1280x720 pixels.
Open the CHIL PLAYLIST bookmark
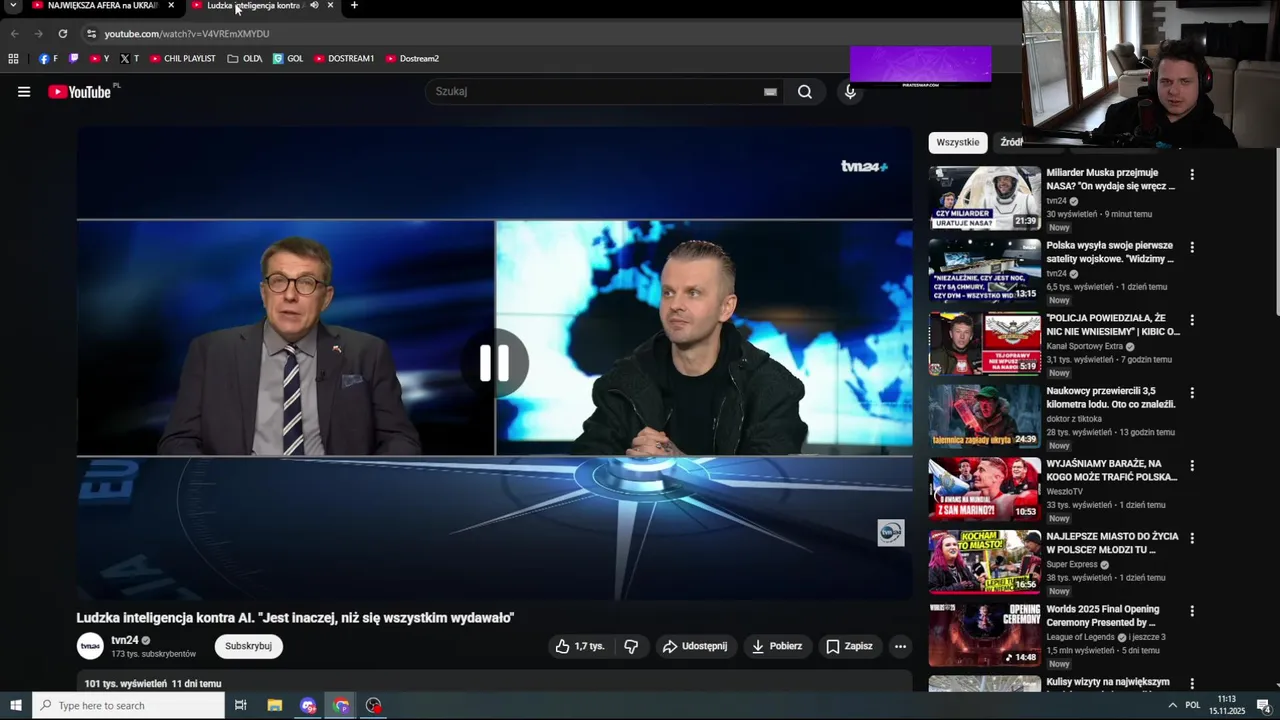(183, 59)
